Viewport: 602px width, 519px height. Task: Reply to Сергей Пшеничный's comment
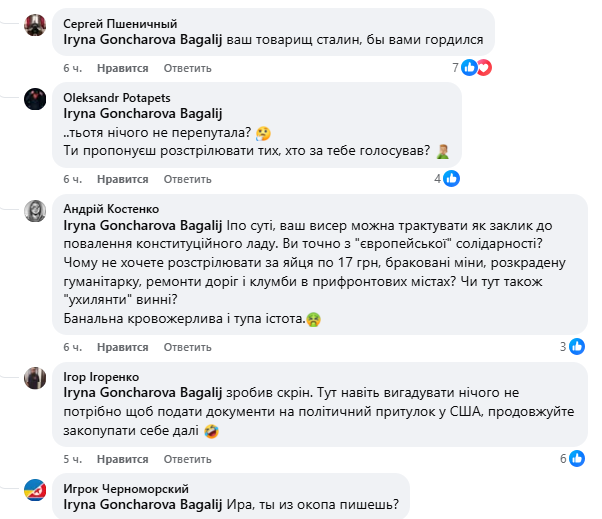pyautogui.click(x=188, y=68)
